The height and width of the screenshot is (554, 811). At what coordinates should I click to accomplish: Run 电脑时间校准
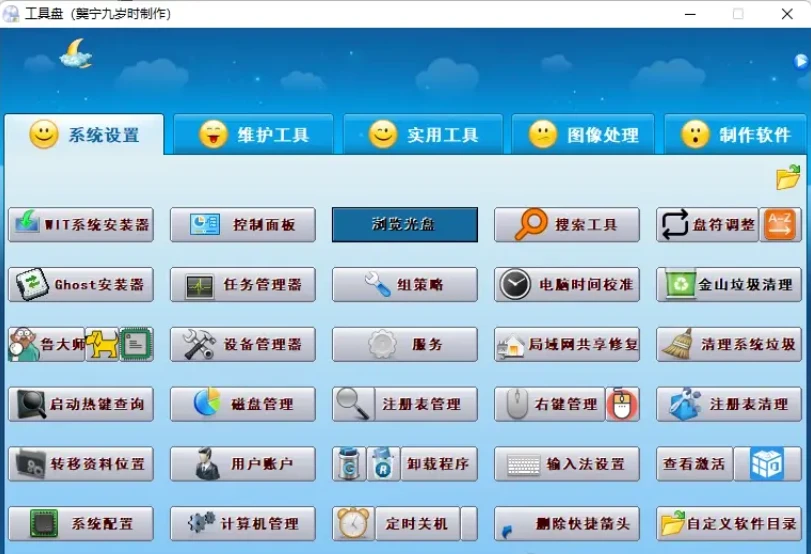click(x=567, y=284)
